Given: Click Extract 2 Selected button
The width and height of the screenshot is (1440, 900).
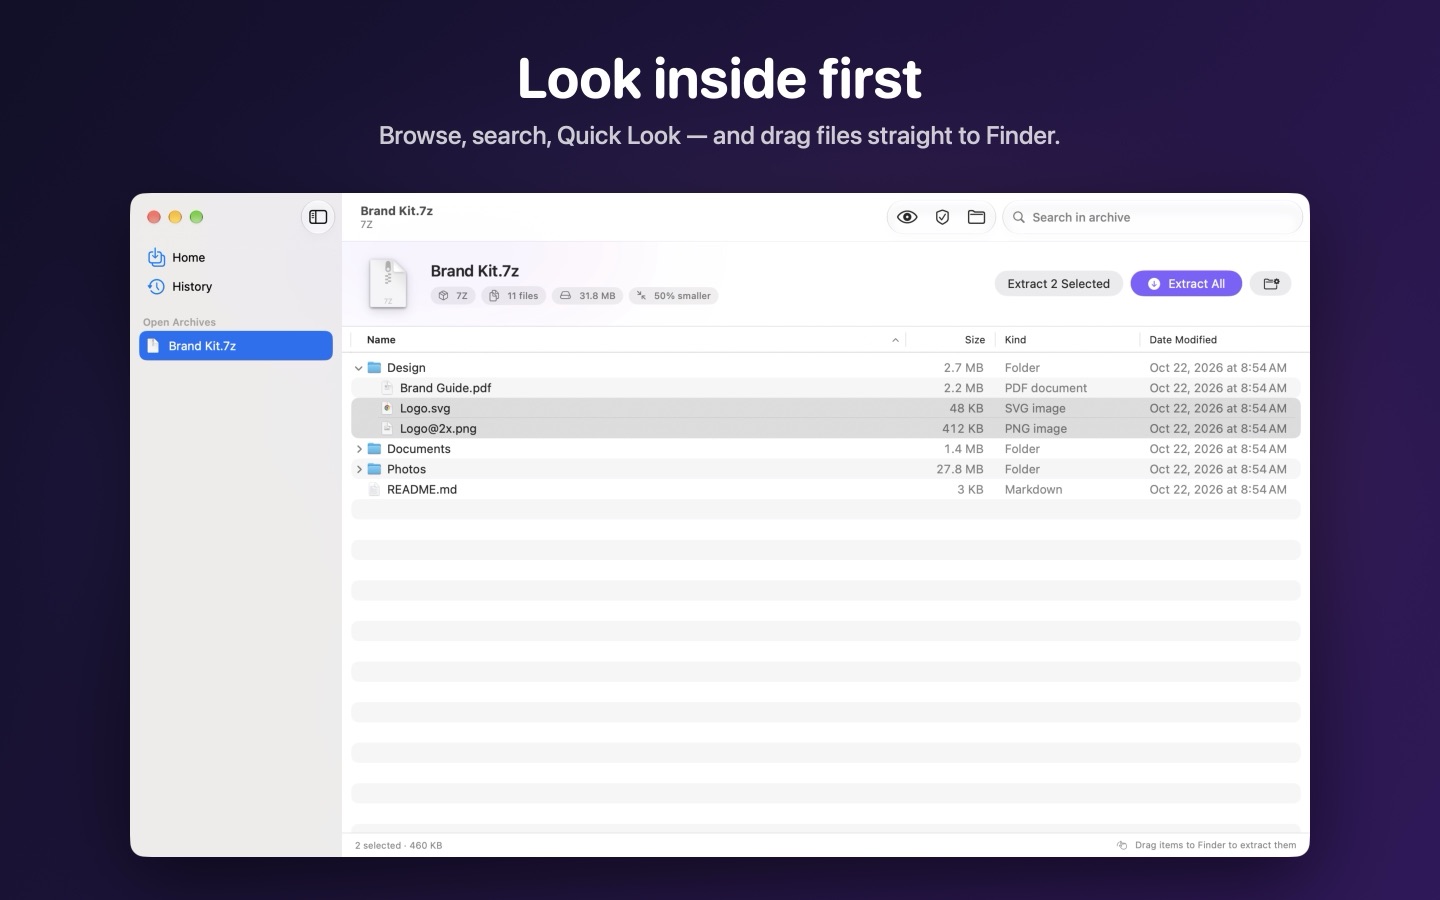Looking at the screenshot, I should tap(1059, 284).
